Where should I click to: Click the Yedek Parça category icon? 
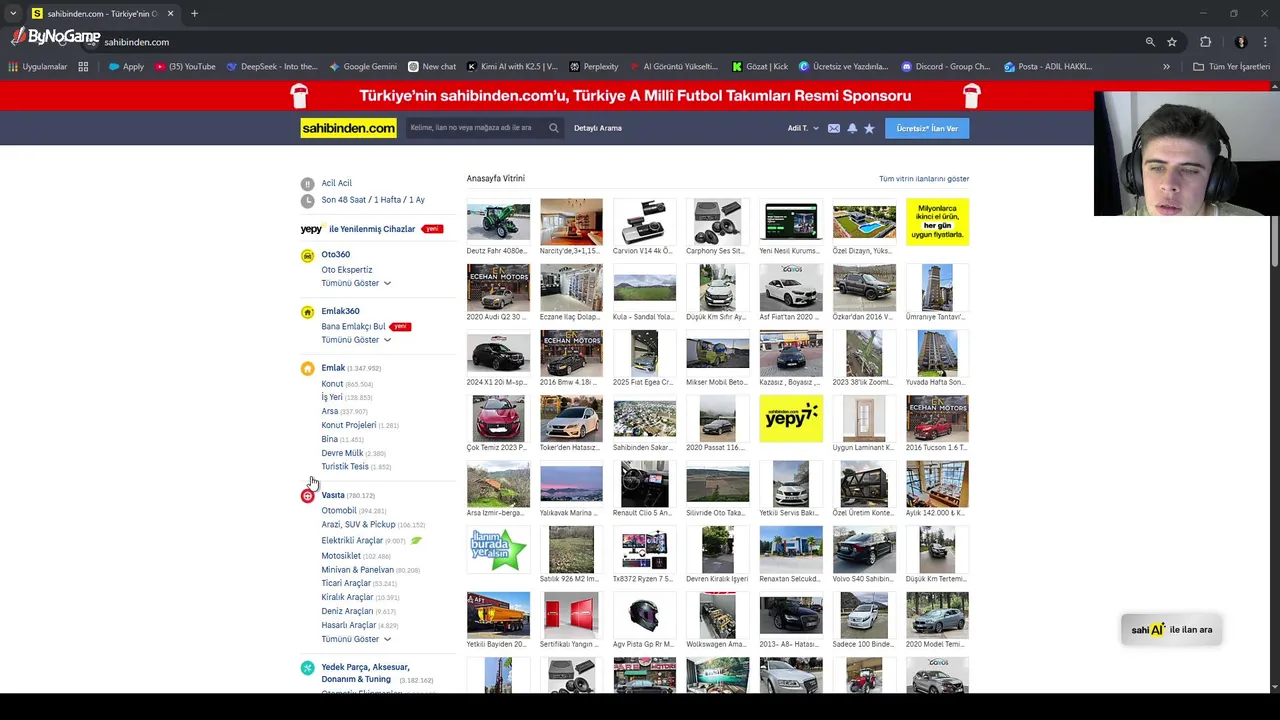point(307,668)
